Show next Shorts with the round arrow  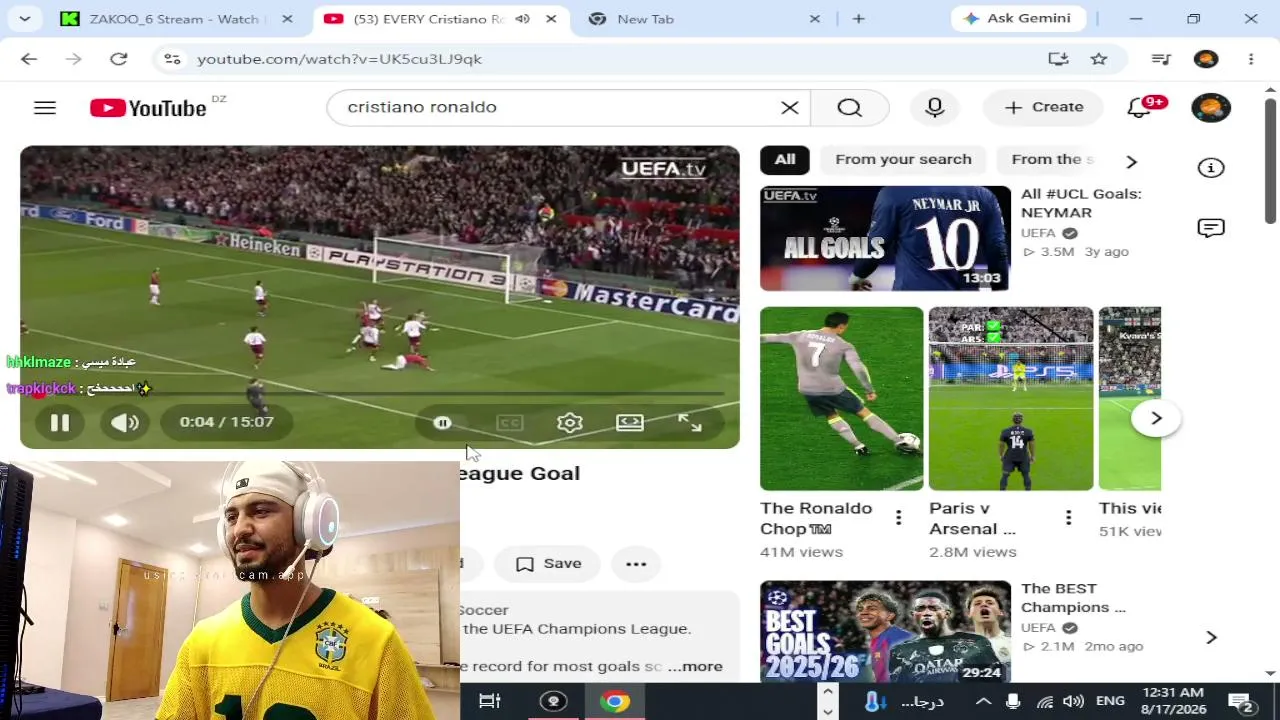pos(1156,418)
